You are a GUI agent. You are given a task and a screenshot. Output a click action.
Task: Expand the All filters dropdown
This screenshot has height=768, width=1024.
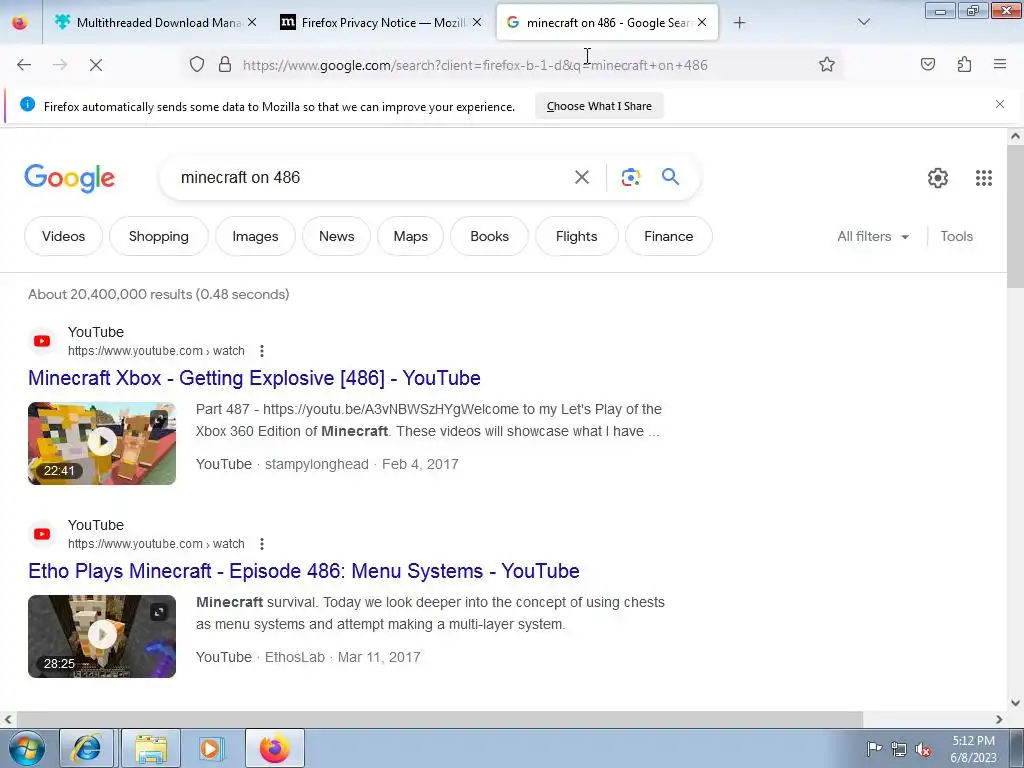(873, 236)
